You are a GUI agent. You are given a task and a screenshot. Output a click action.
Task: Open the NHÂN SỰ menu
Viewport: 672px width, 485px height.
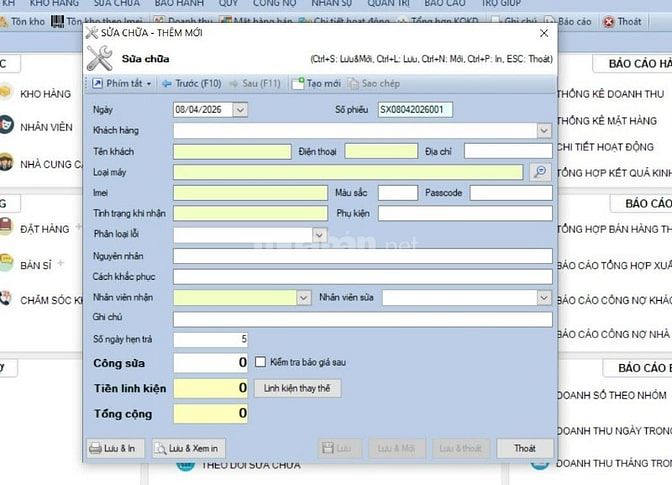(x=331, y=3)
